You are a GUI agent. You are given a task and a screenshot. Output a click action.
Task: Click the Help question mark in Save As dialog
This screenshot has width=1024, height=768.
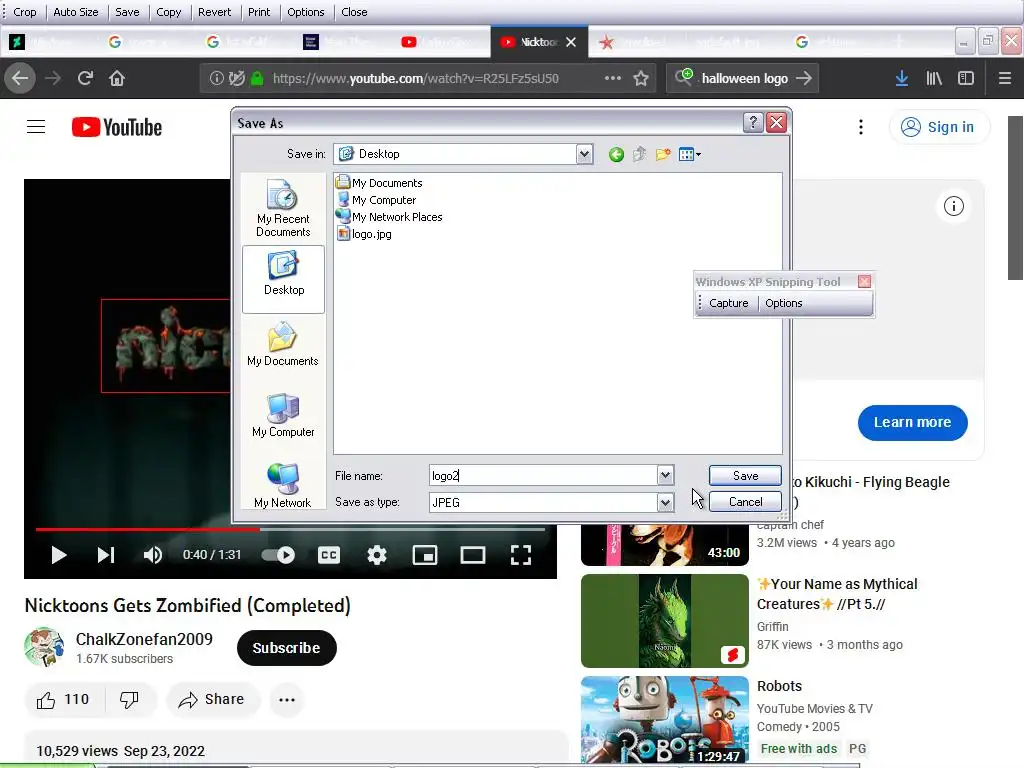coord(753,123)
